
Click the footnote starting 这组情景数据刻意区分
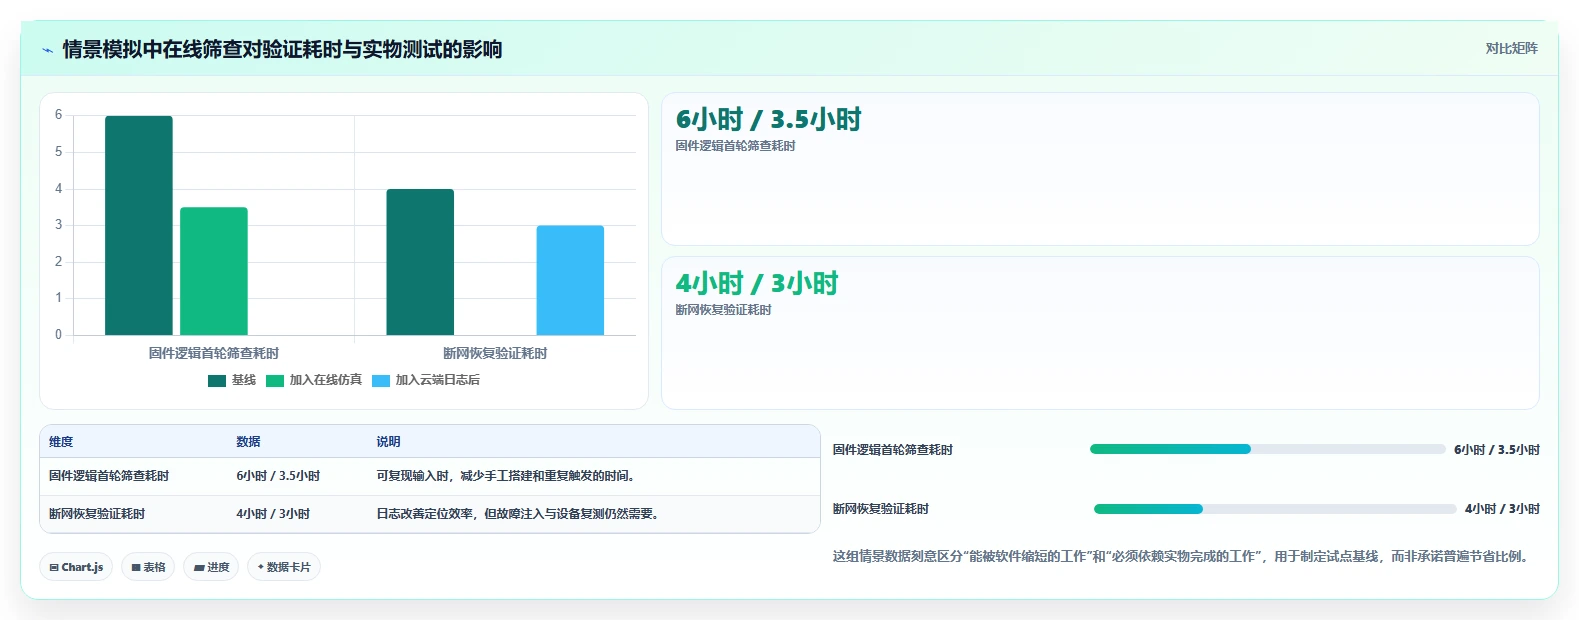[1183, 557]
